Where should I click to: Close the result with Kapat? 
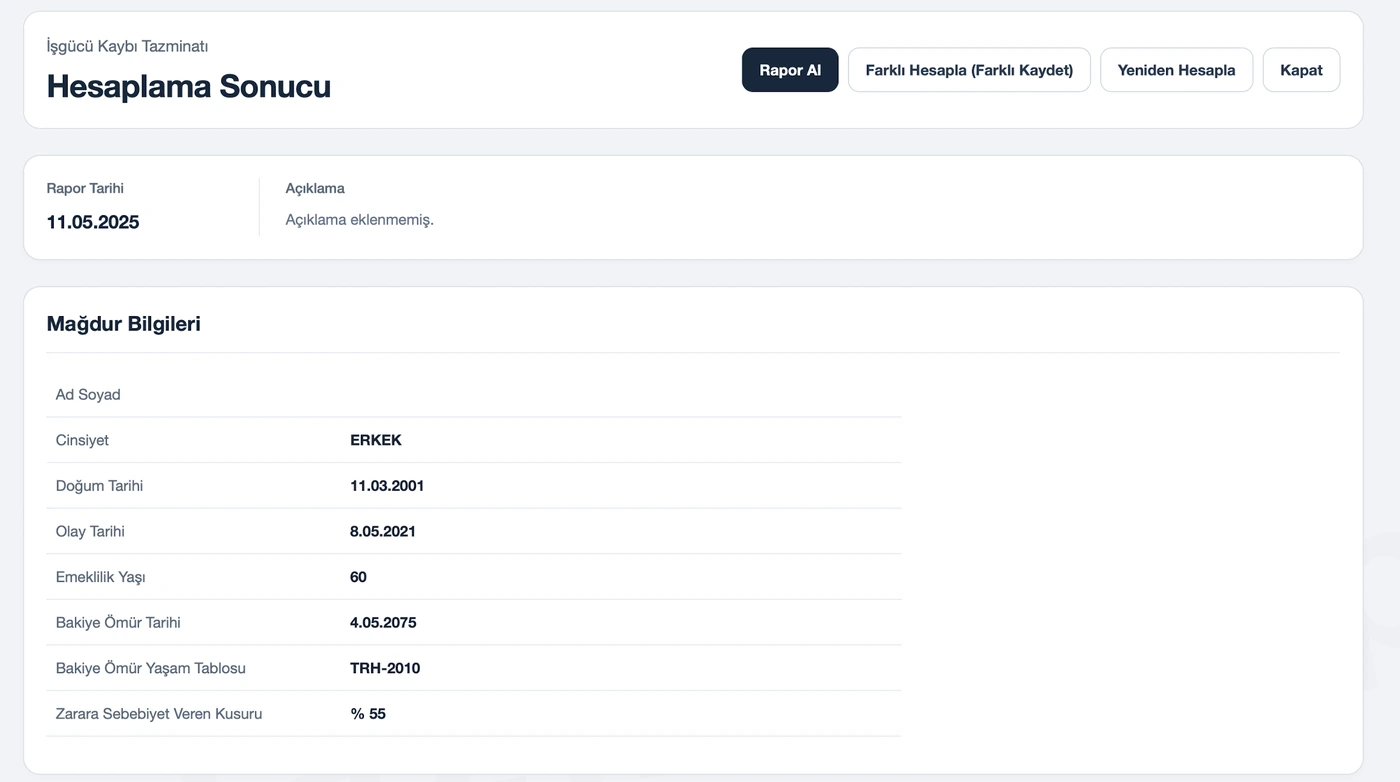1301,70
